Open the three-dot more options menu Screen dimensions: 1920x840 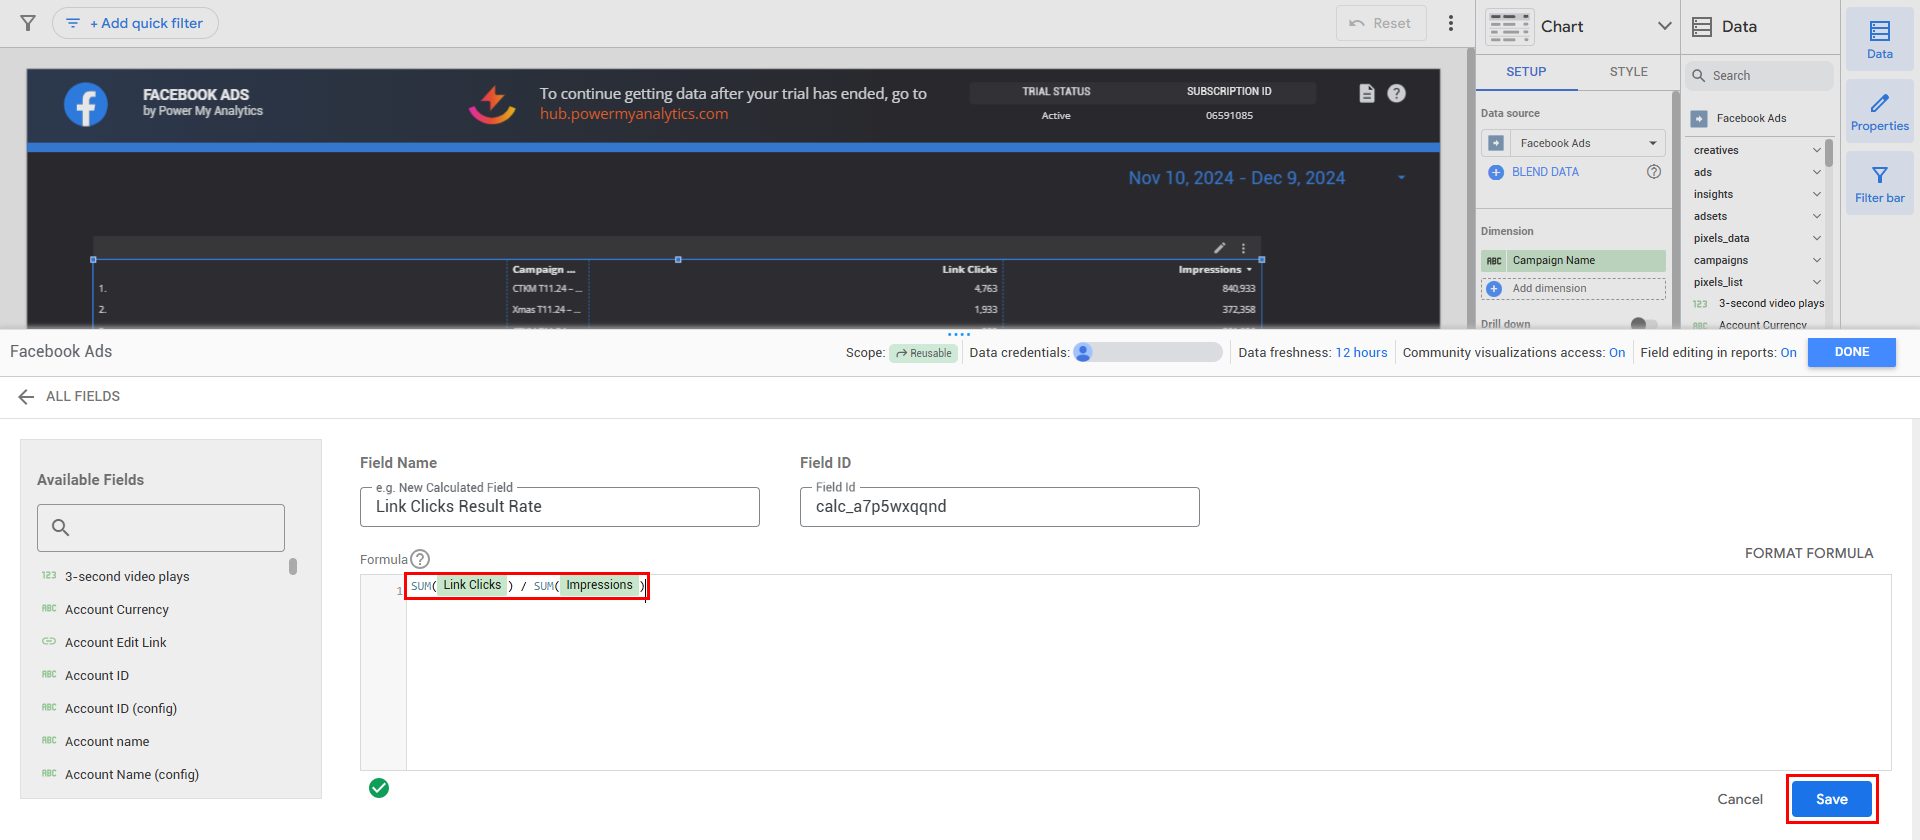1451,23
